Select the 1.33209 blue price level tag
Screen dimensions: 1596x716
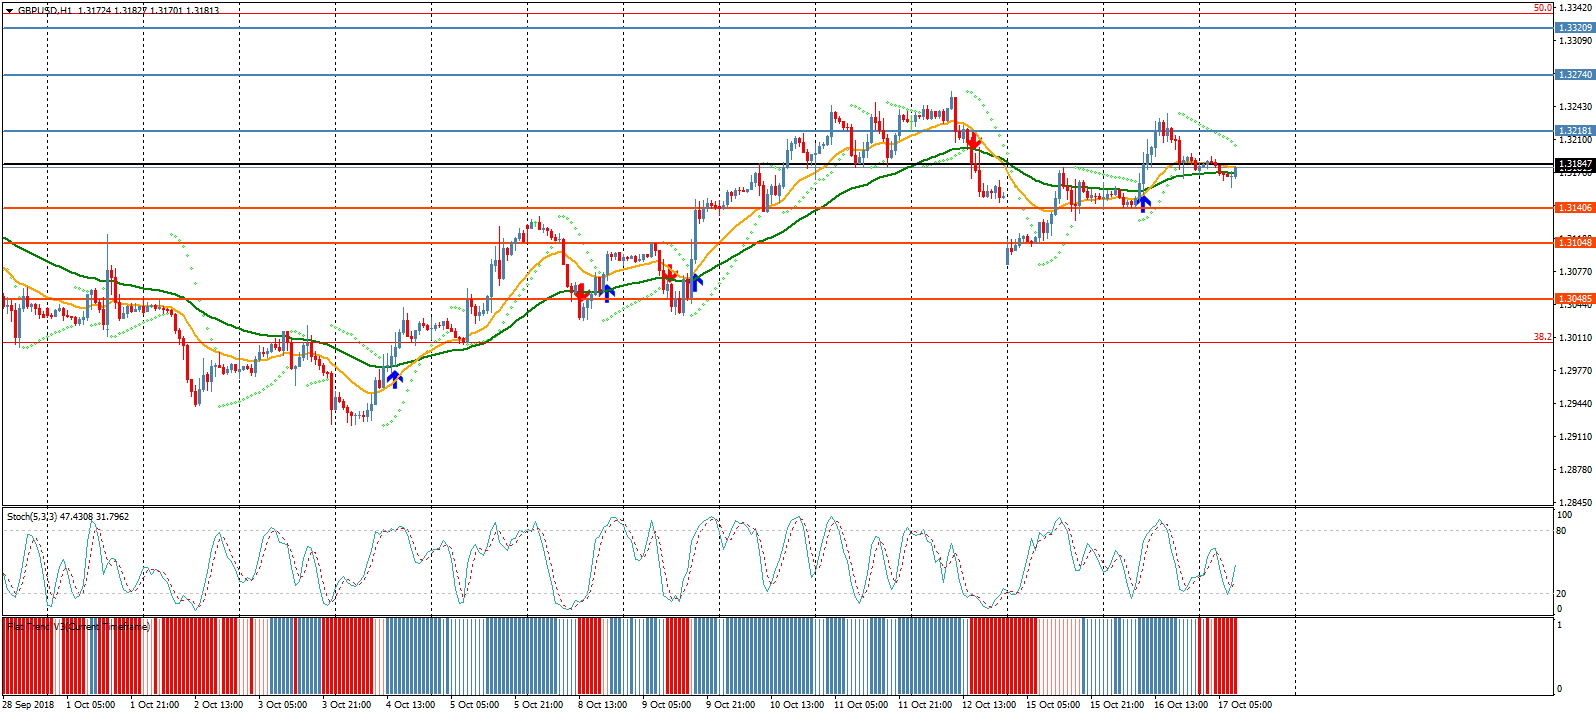point(1574,28)
